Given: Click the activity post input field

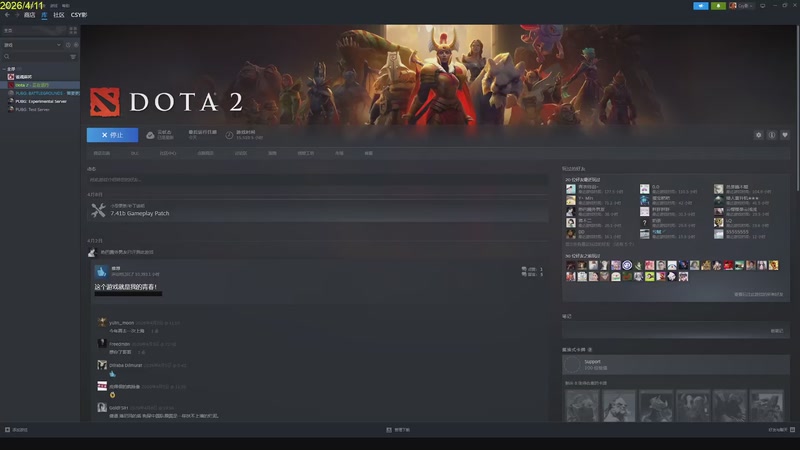Looking at the screenshot, I should [x=317, y=180].
